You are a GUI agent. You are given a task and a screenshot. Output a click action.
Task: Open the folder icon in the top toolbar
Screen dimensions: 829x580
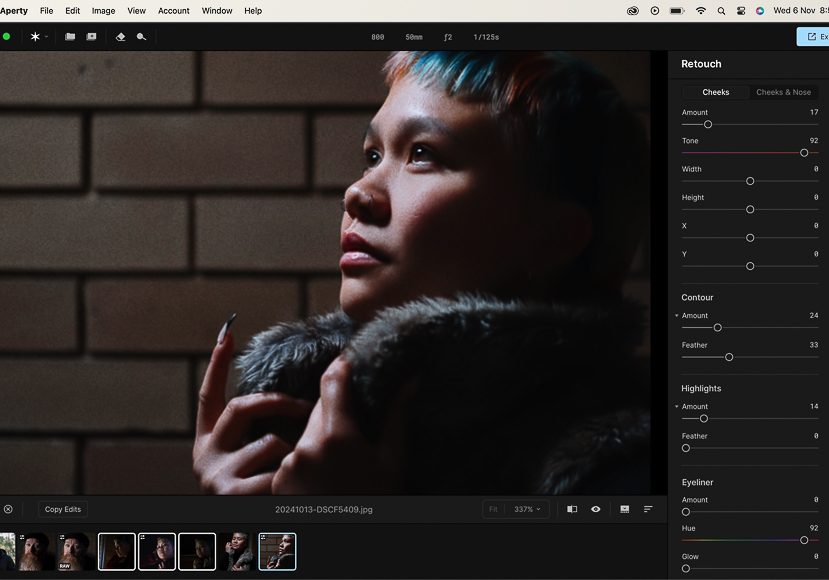click(70, 37)
